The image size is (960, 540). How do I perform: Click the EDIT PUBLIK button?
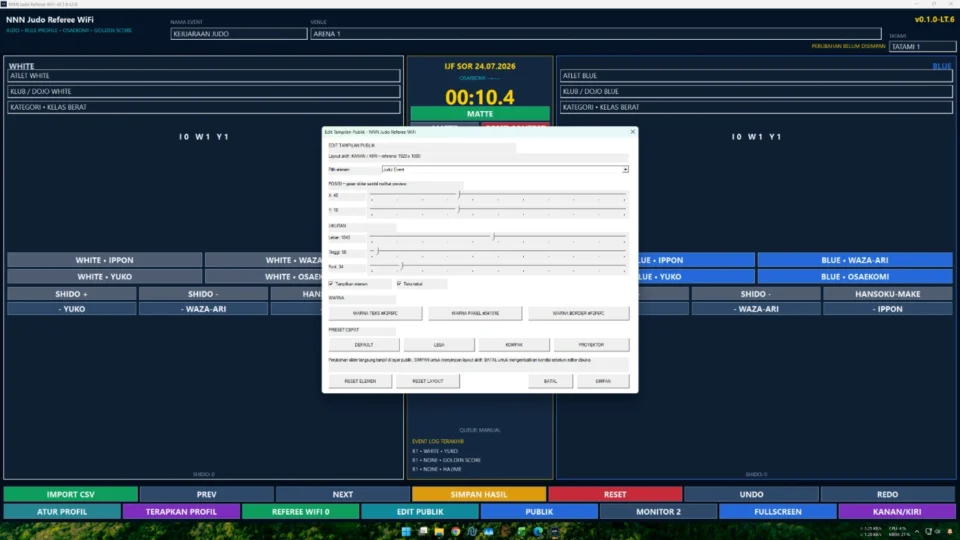(420, 511)
